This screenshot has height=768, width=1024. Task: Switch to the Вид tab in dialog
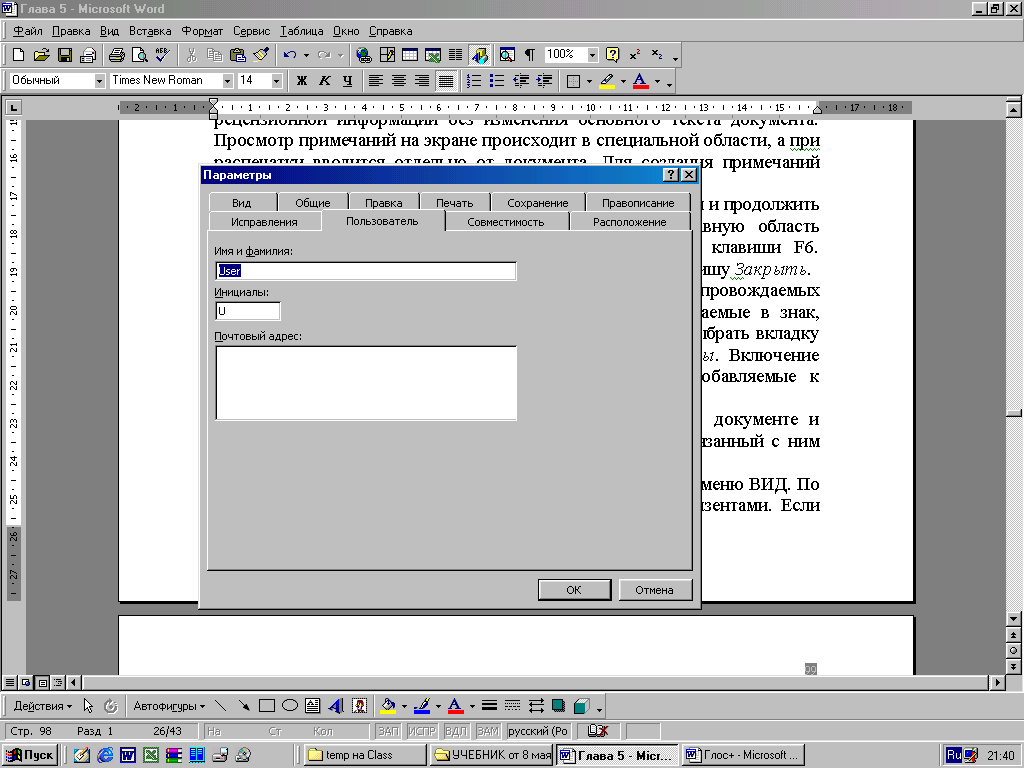[x=242, y=202]
